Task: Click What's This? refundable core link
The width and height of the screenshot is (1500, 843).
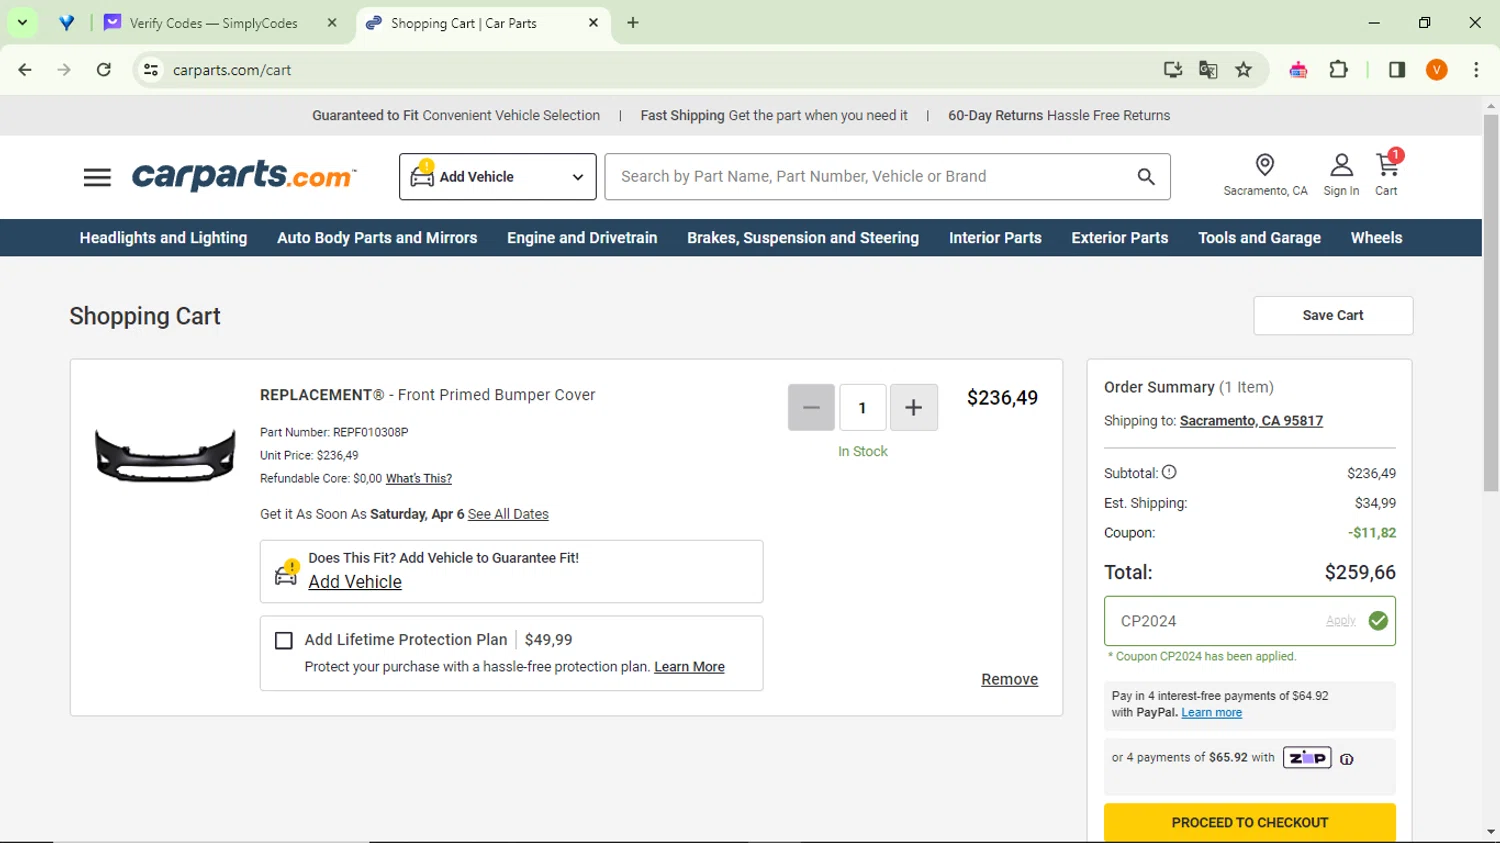Action: click(x=419, y=479)
